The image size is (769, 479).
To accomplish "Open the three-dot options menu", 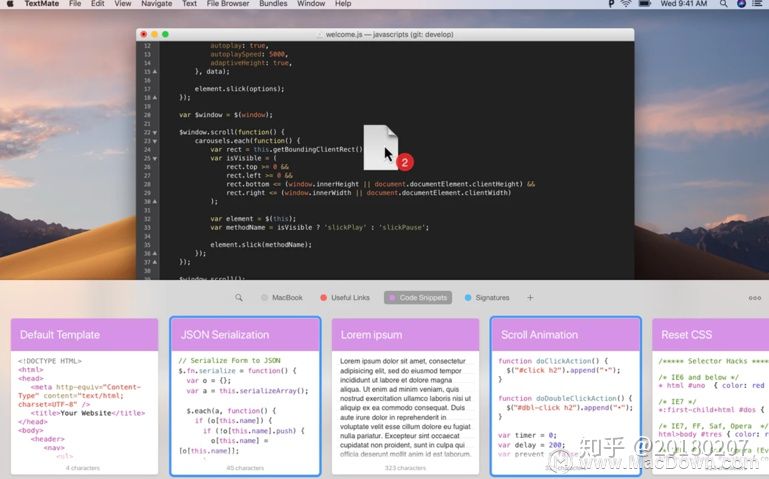I will coord(754,298).
